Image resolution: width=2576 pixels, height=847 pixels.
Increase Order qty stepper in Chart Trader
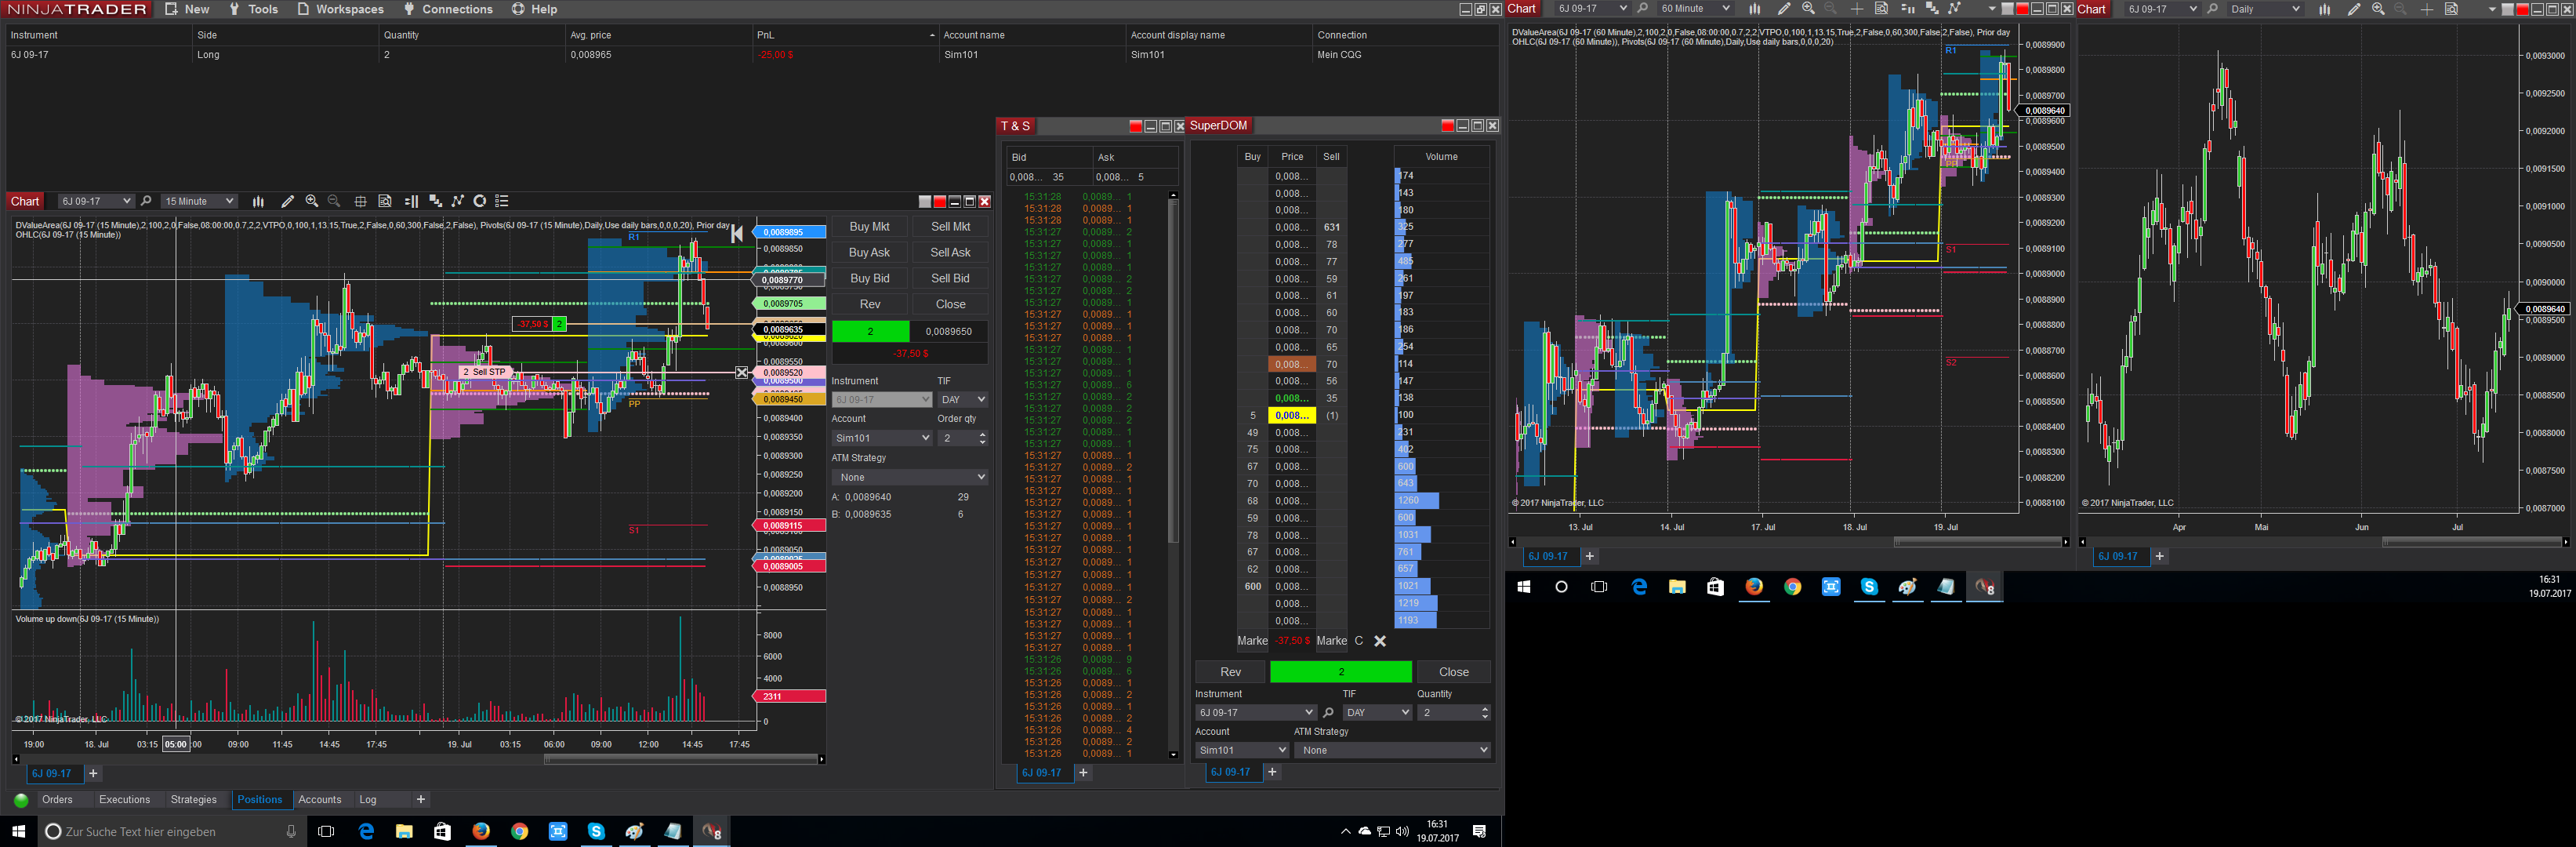tap(982, 434)
